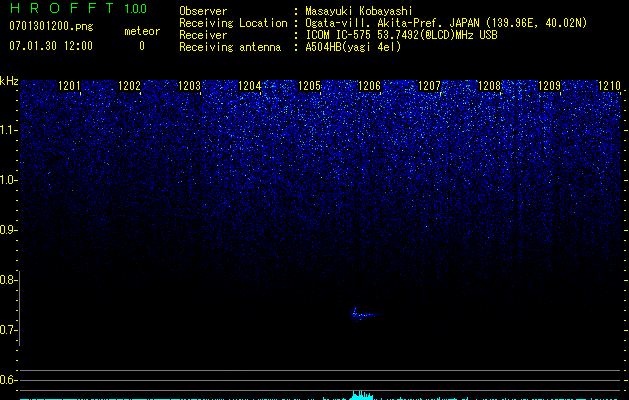Image resolution: width=629 pixels, height=400 pixels.
Task: Click the 1202 time marker
Action: (129, 86)
